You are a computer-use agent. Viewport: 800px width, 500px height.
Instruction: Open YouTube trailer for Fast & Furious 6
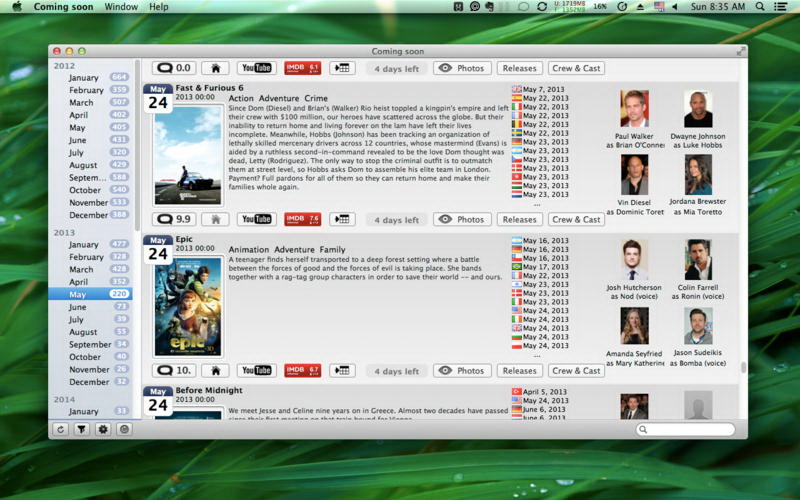tap(256, 219)
